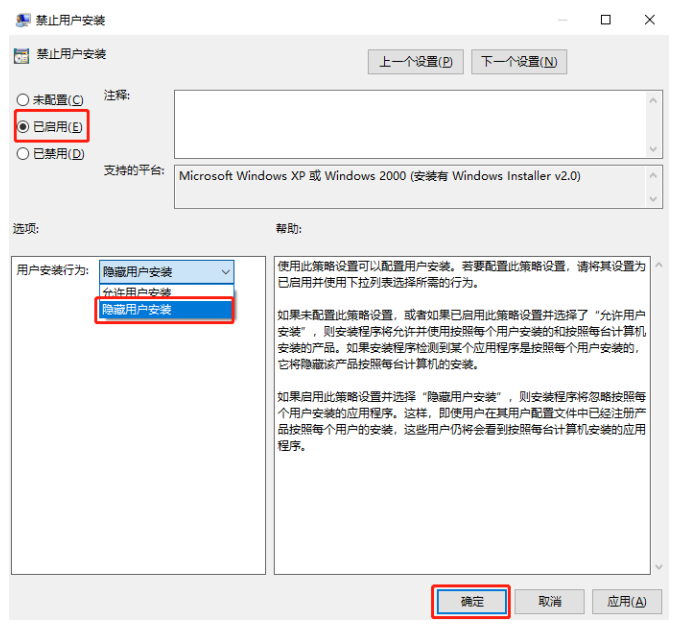
Task: Click the 取消 button
Action: [549, 601]
